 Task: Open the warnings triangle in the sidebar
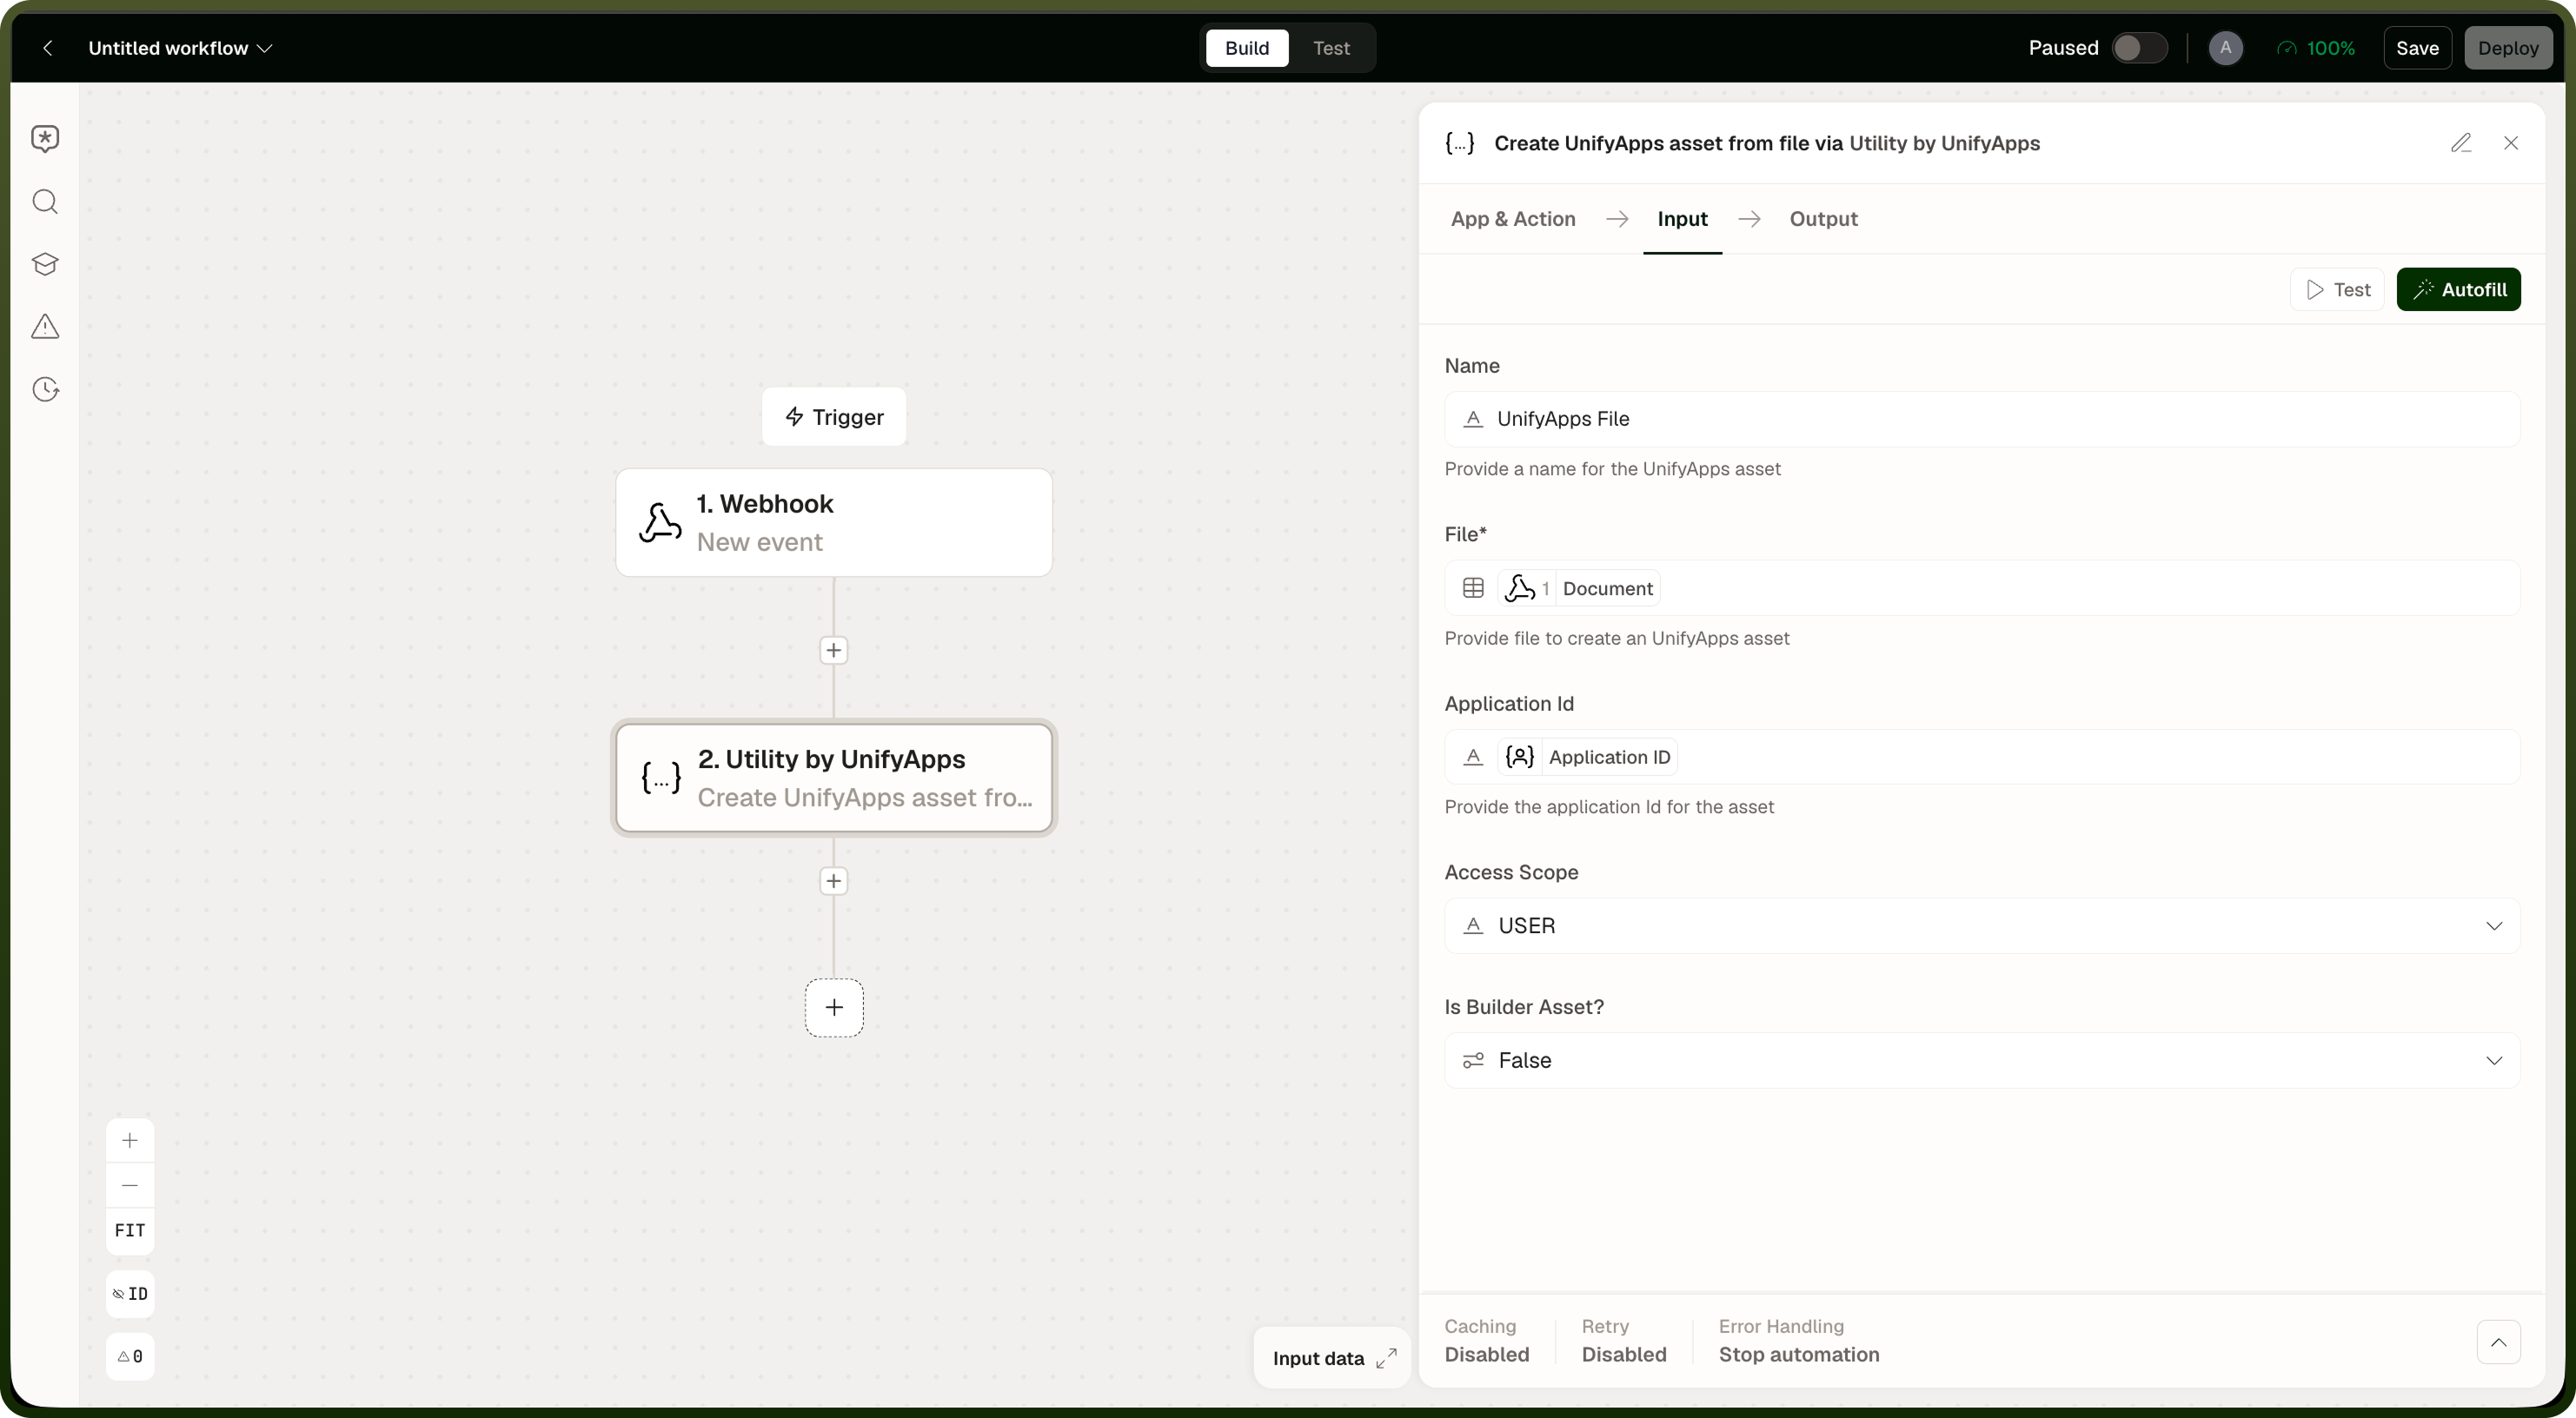click(x=45, y=327)
